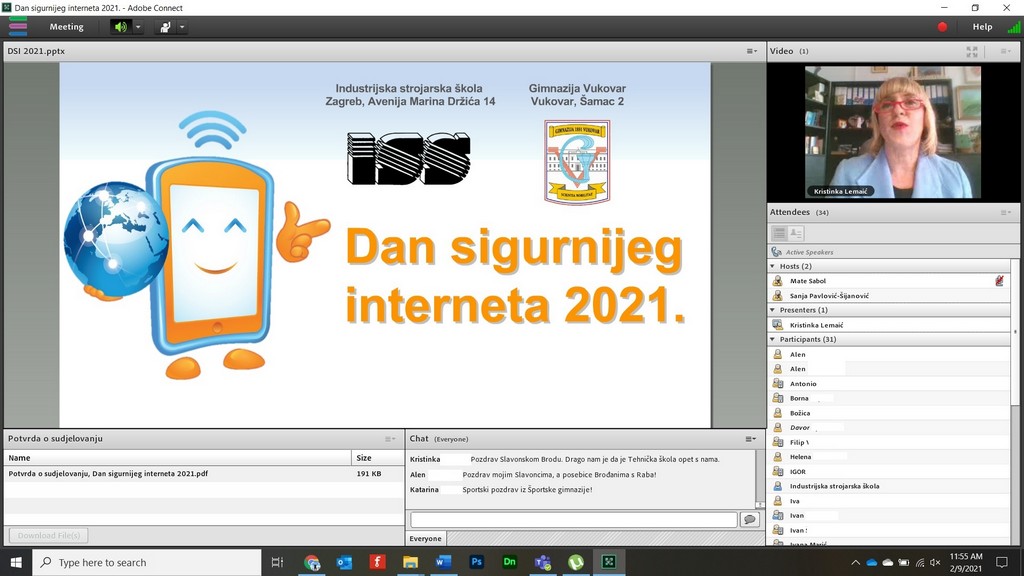
Task: Maximize the Video pod to full screen
Action: point(972,51)
